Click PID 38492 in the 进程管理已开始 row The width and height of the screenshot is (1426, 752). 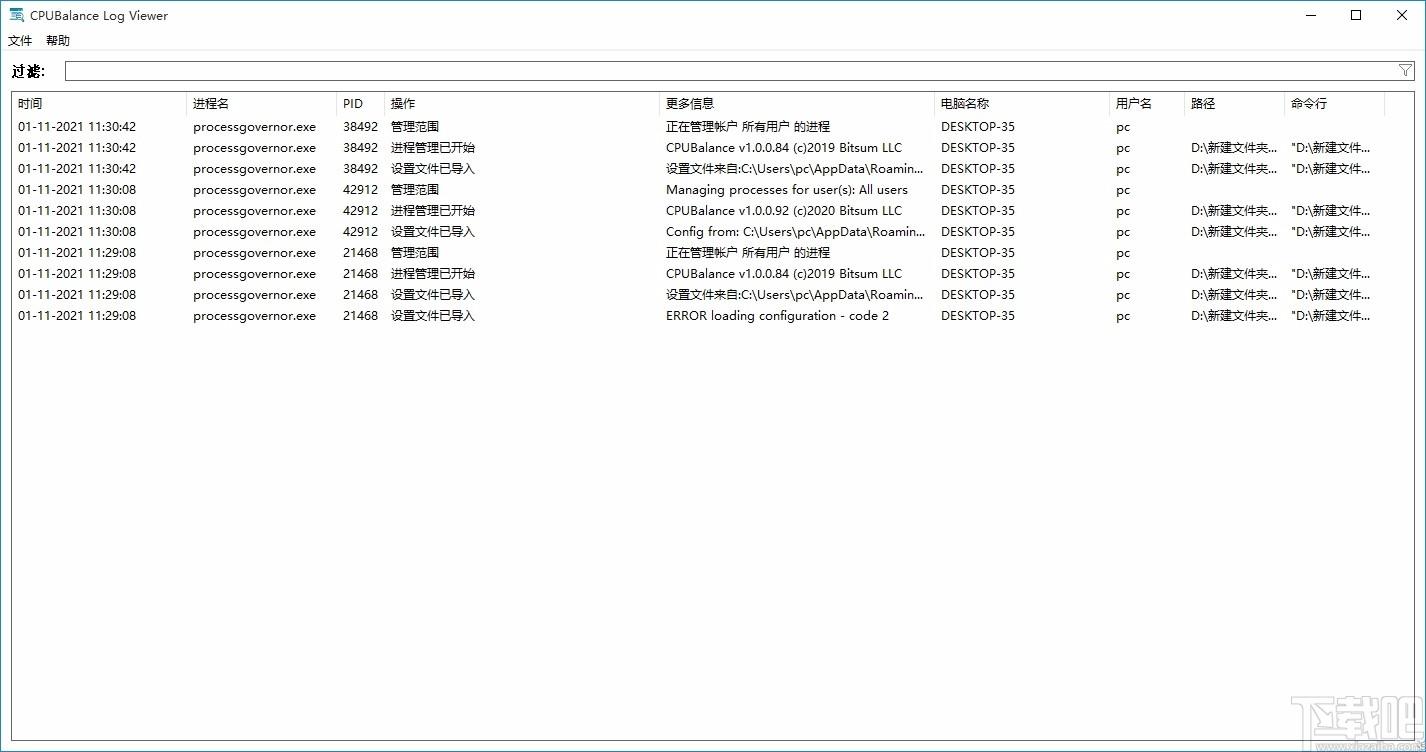click(x=360, y=148)
